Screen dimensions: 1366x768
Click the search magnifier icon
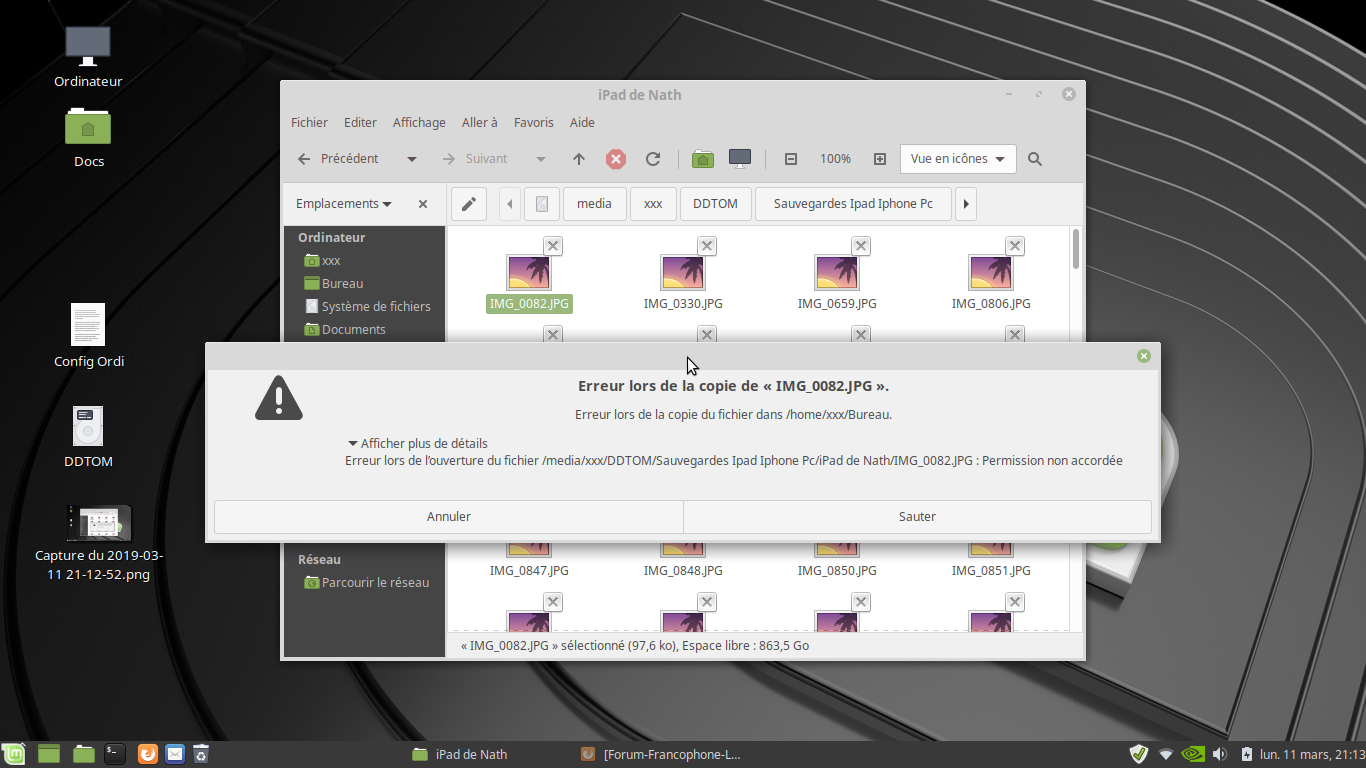tap(1035, 159)
